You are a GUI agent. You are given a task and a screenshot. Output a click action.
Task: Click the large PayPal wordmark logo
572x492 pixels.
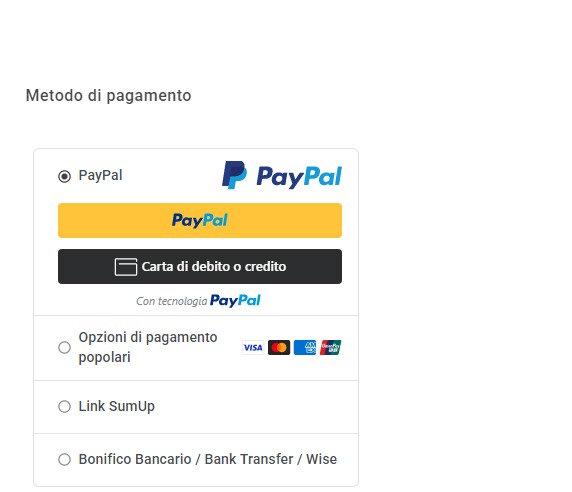coord(299,177)
